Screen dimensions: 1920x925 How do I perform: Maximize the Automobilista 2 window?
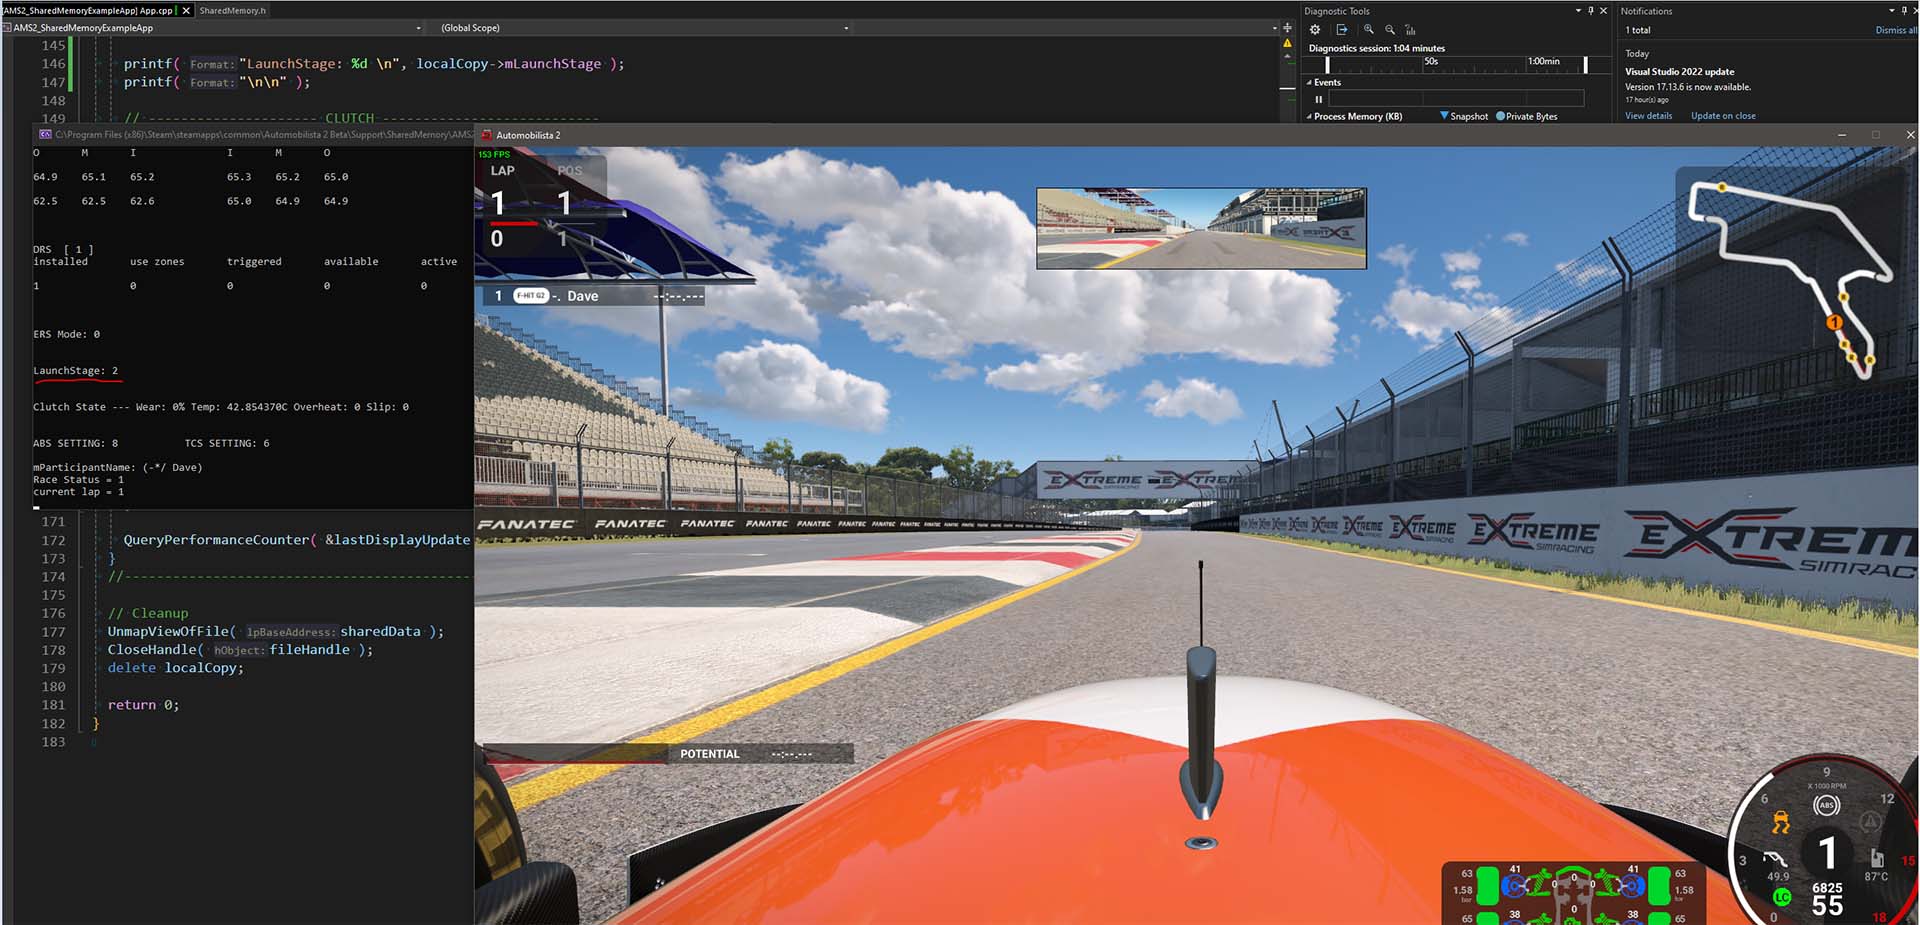1876,134
